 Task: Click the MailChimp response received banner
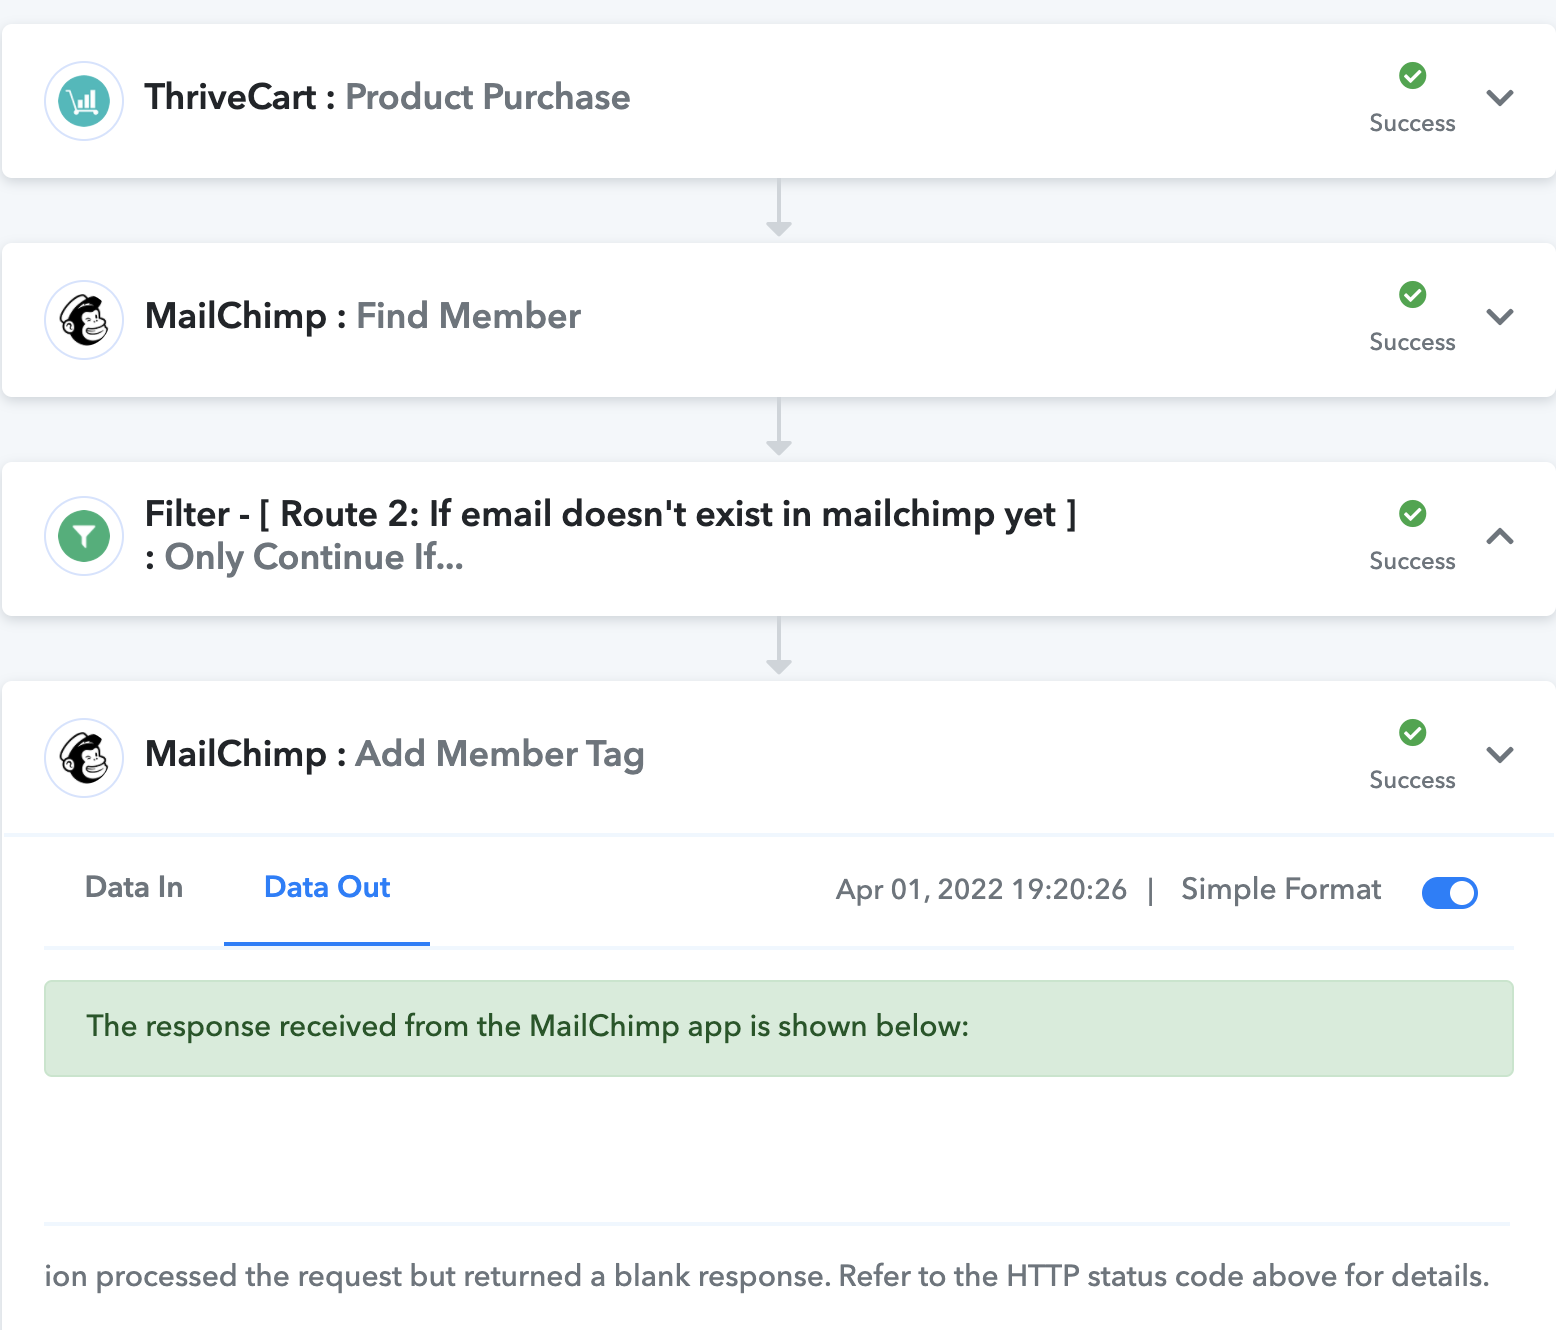pos(778,1028)
